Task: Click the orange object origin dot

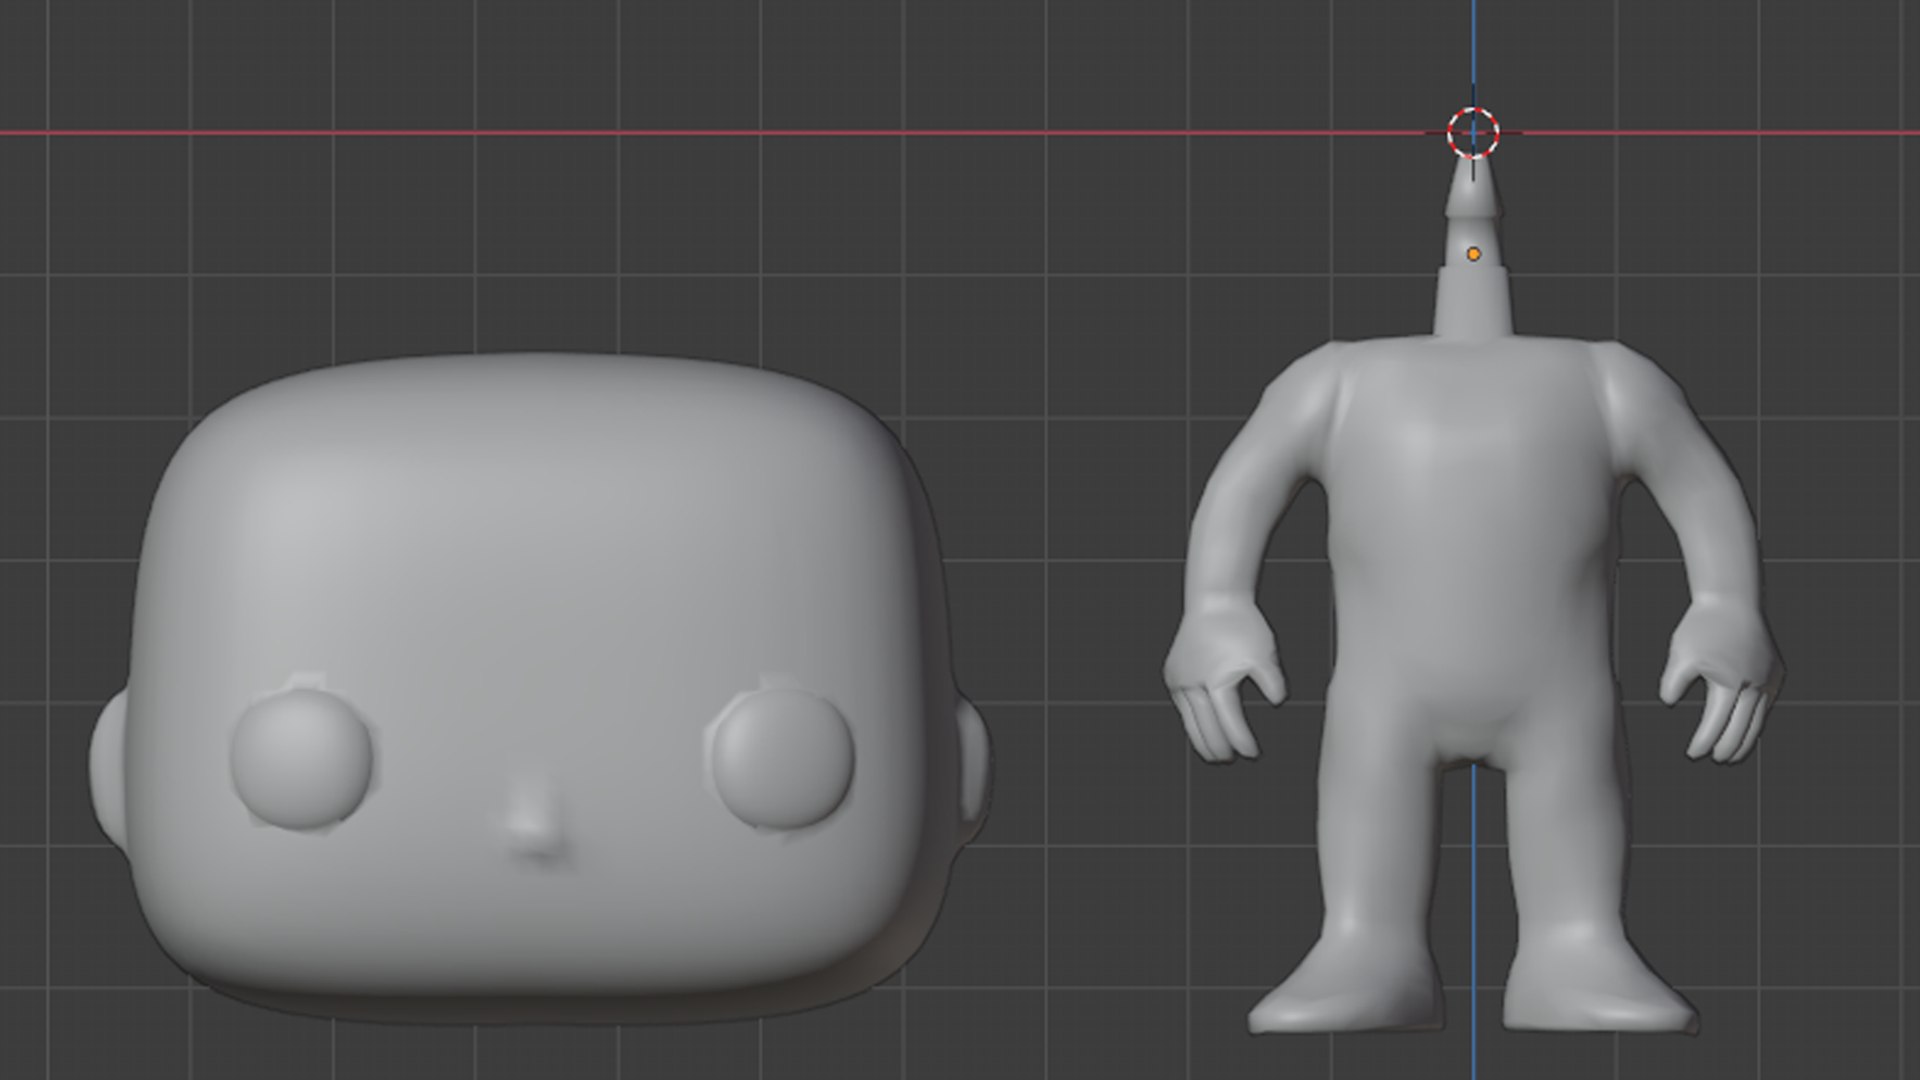Action: [x=1473, y=254]
